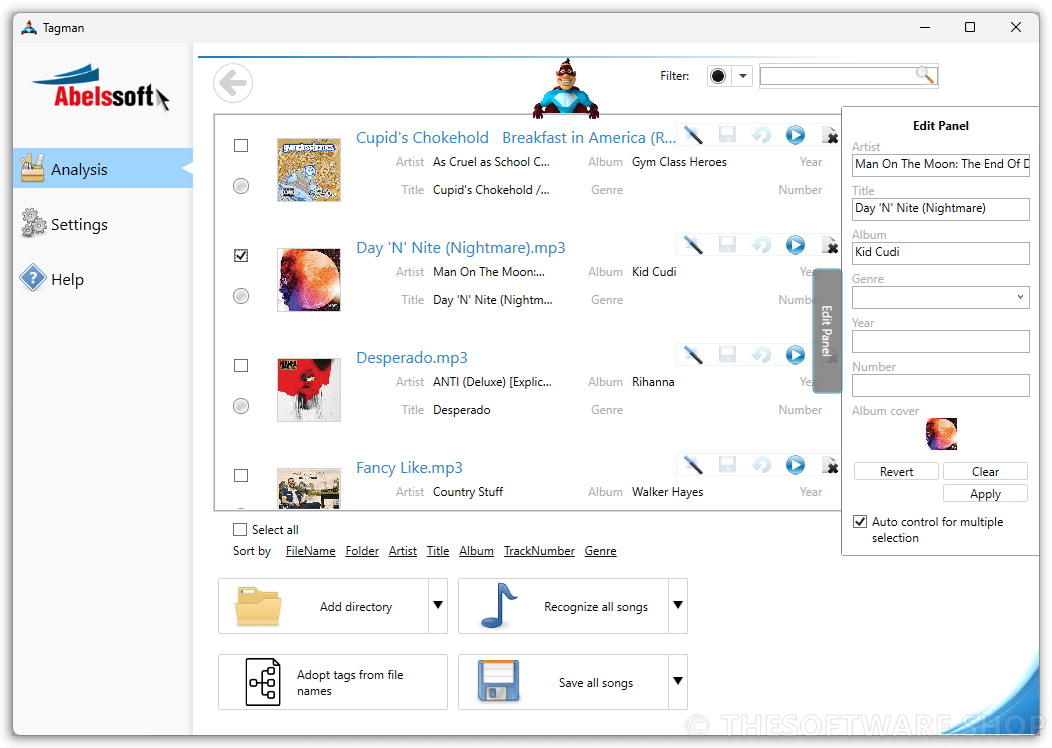Click the back arrow button
The width and height of the screenshot is (1052, 748).
(x=233, y=83)
